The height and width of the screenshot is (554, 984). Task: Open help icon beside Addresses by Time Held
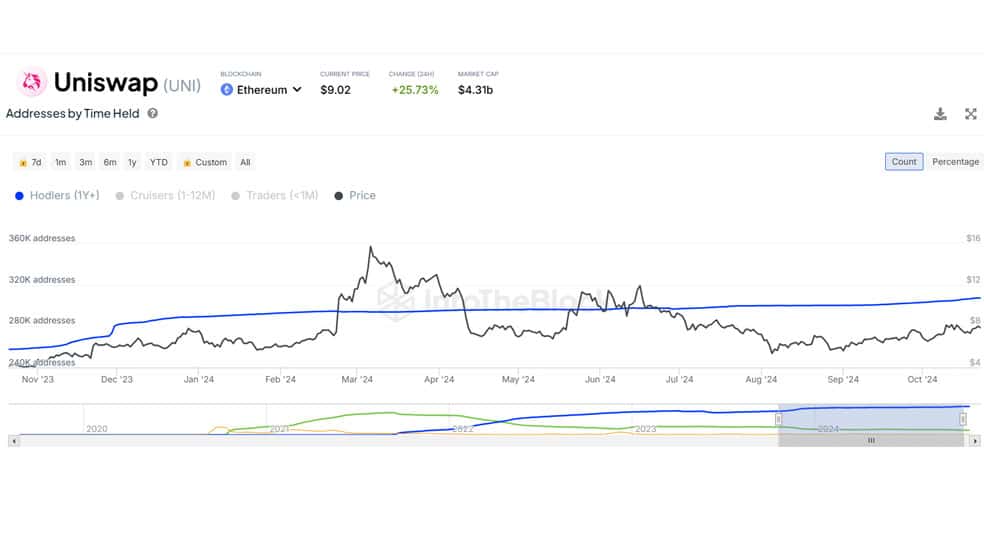(x=152, y=114)
